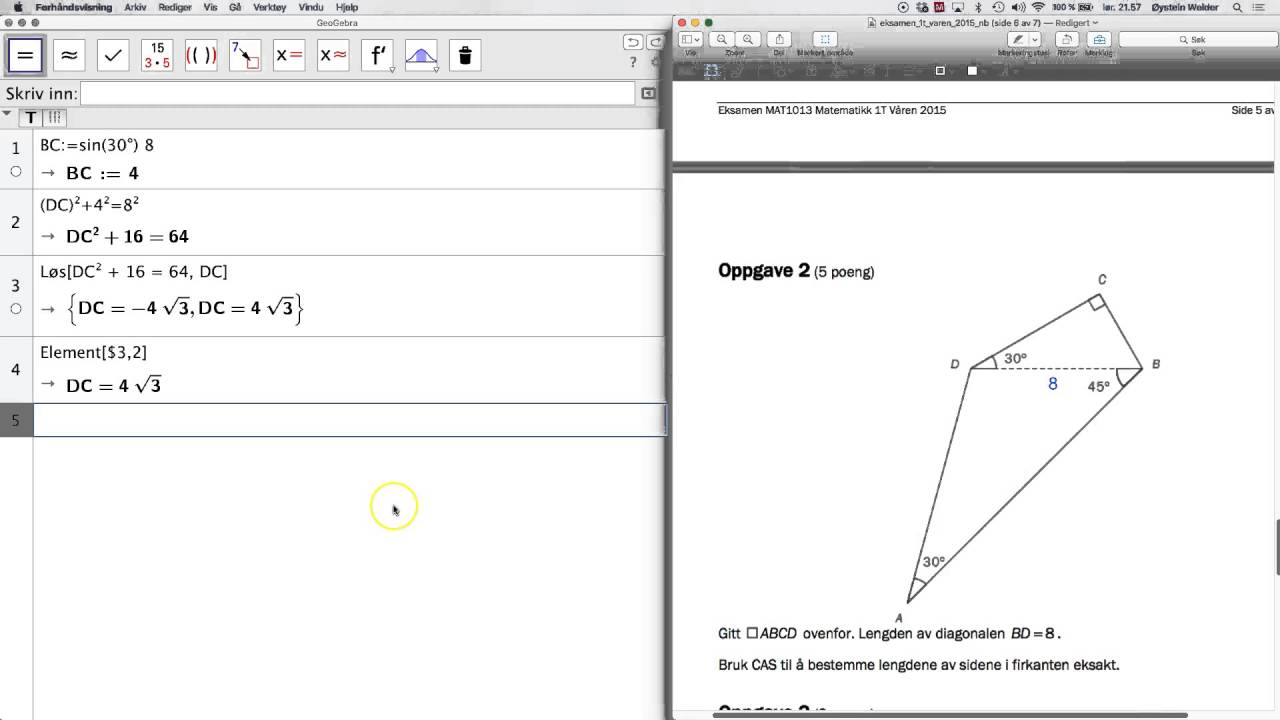This screenshot has width=1280, height=720.
Task: Open the Rediger menu
Action: pyautogui.click(x=175, y=7)
